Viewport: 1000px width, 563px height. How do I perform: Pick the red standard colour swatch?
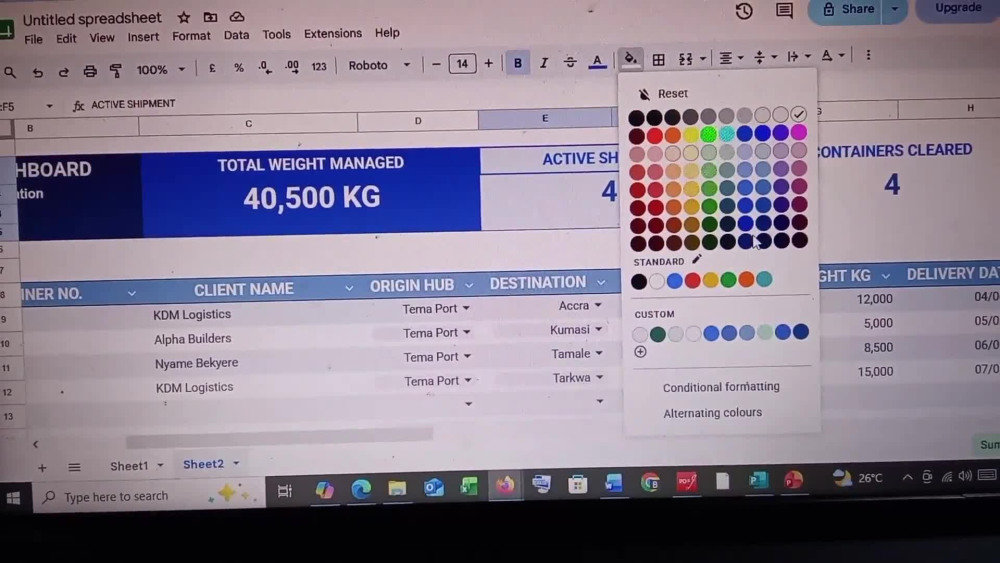point(693,280)
